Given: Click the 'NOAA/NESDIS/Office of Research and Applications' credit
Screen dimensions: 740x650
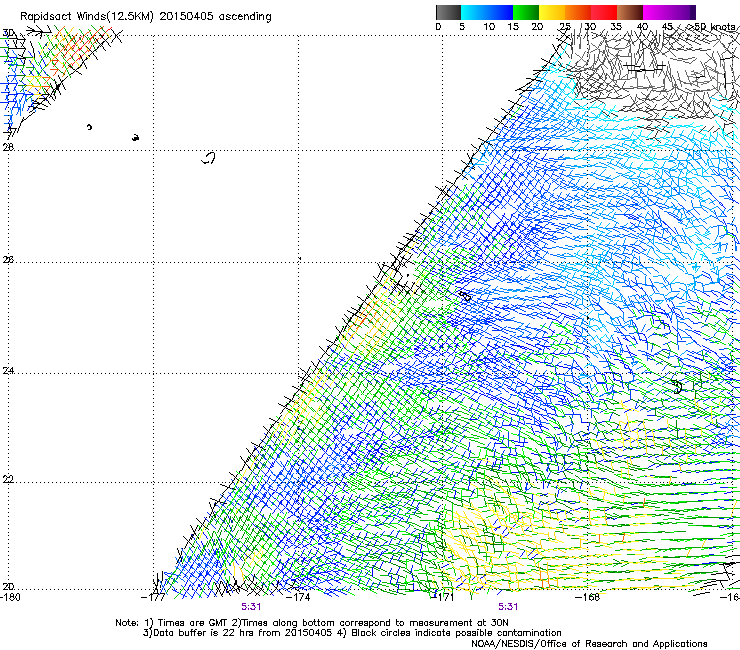Looking at the screenshot, I should 589,644.
